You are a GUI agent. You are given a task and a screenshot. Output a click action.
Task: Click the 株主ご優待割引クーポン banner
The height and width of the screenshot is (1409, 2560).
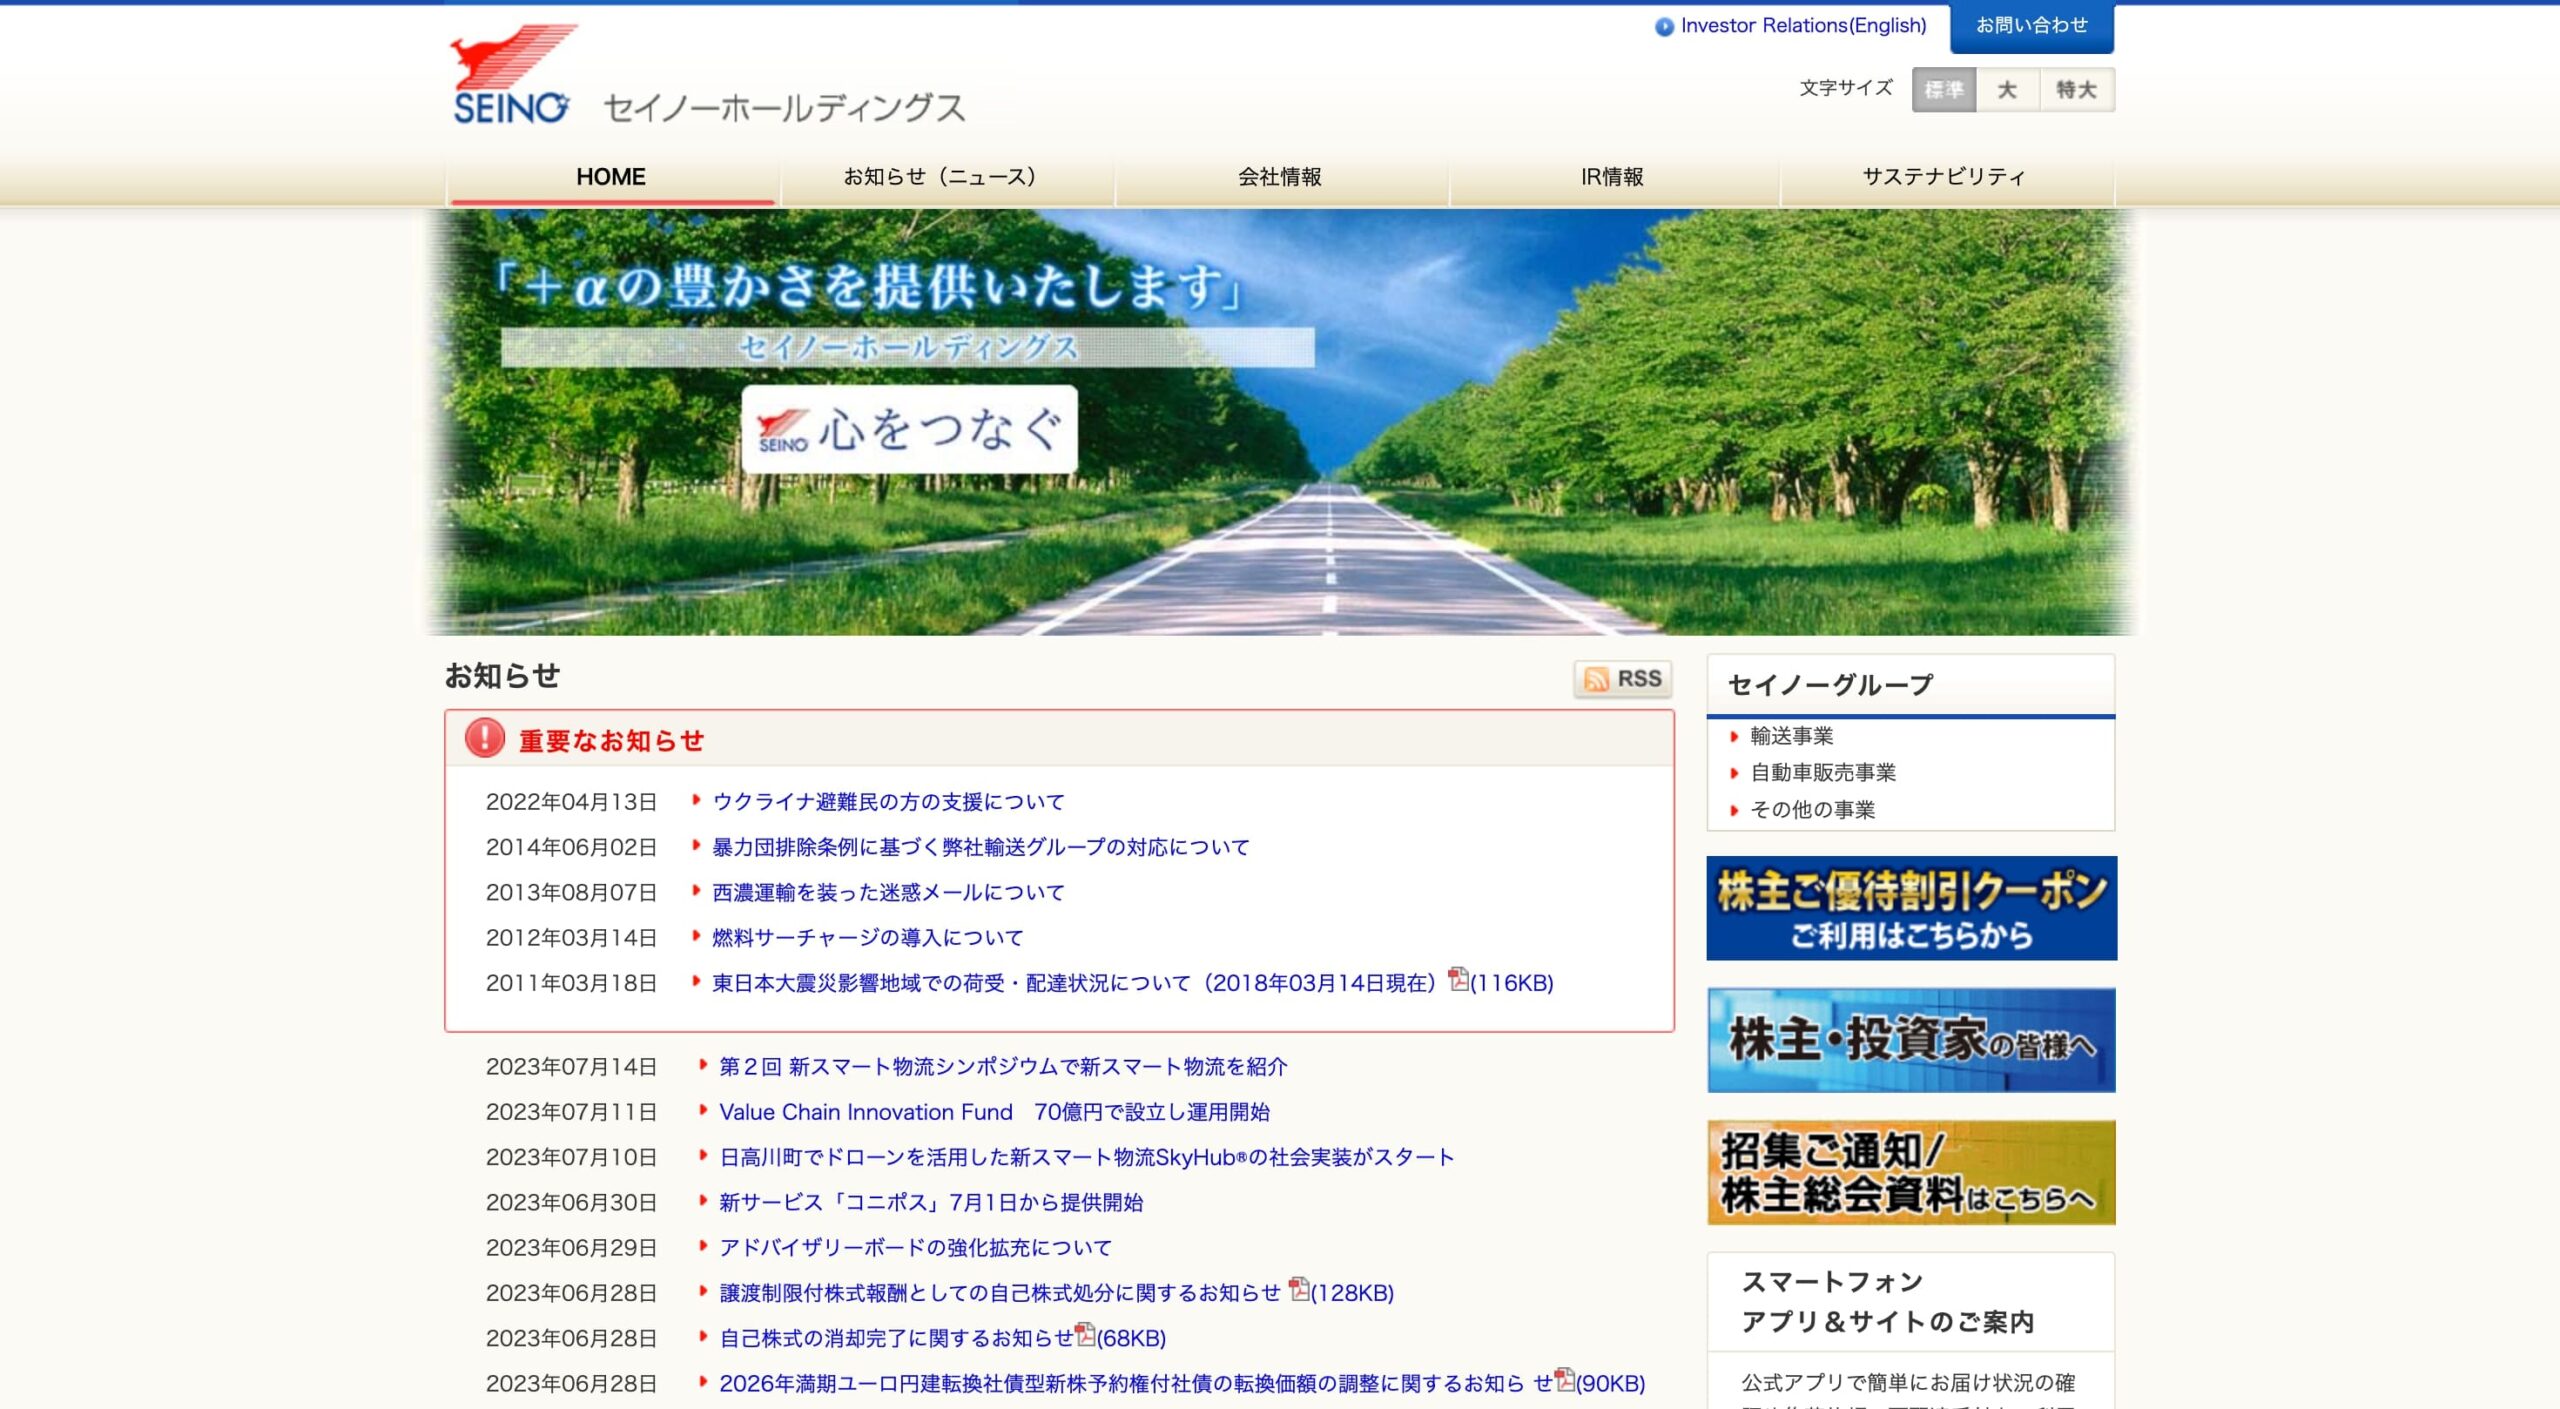[1911, 908]
